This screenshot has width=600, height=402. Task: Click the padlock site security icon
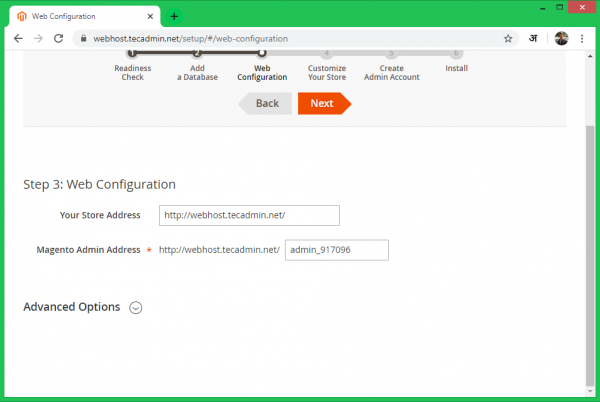(x=83, y=38)
